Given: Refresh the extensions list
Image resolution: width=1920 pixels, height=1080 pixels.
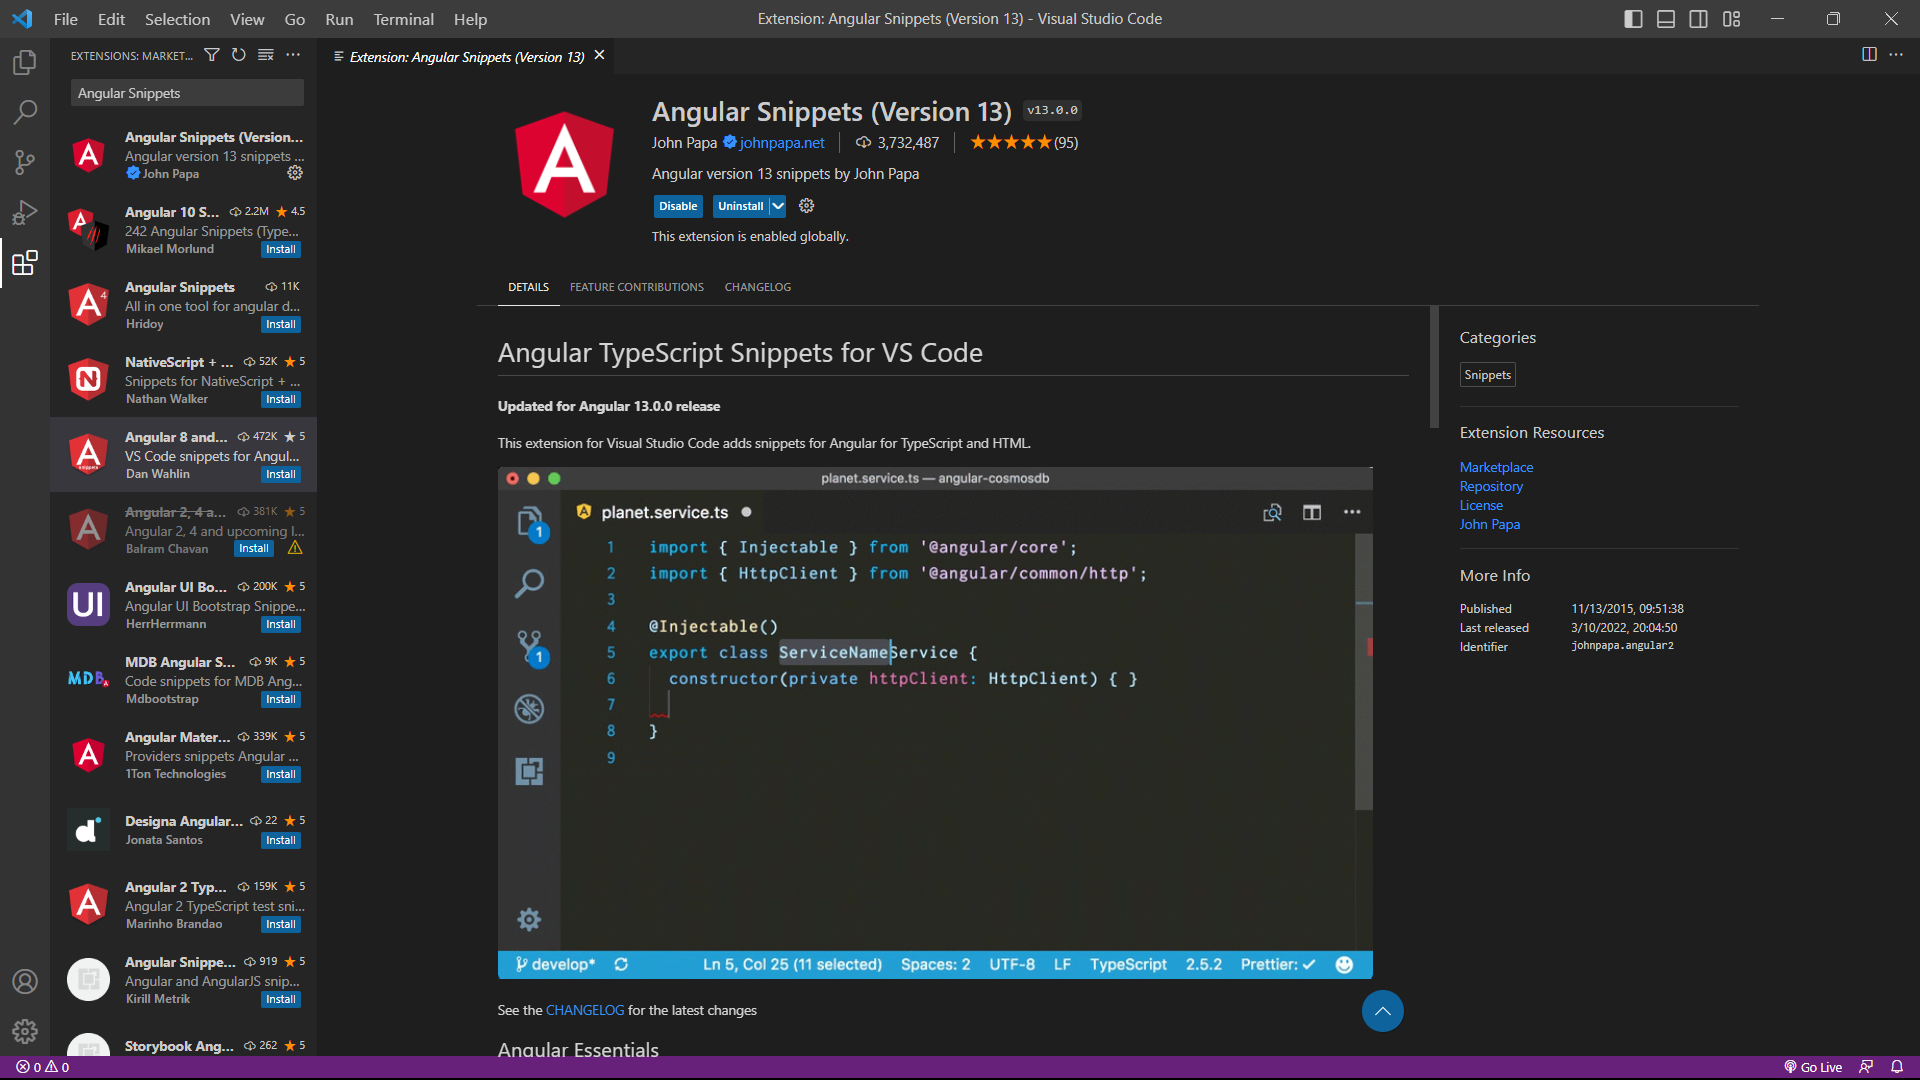Looking at the screenshot, I should (239, 55).
